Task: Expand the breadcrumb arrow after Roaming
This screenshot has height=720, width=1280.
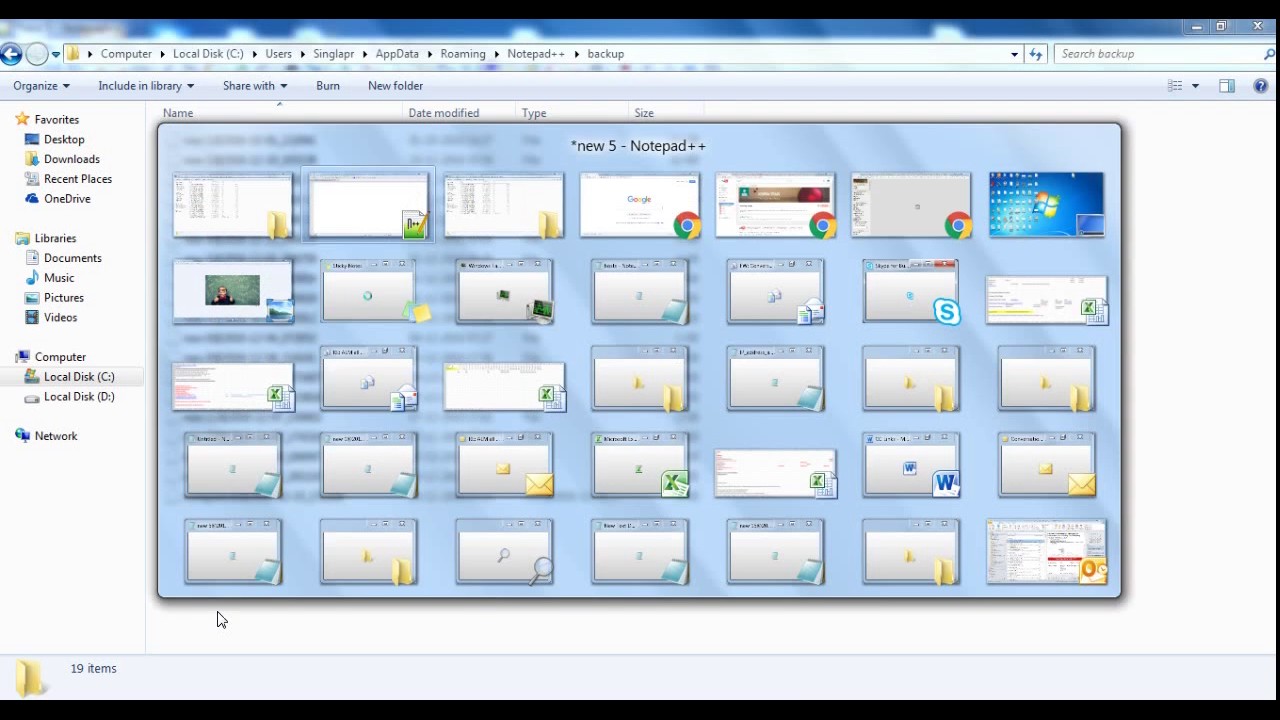Action: (x=496, y=54)
